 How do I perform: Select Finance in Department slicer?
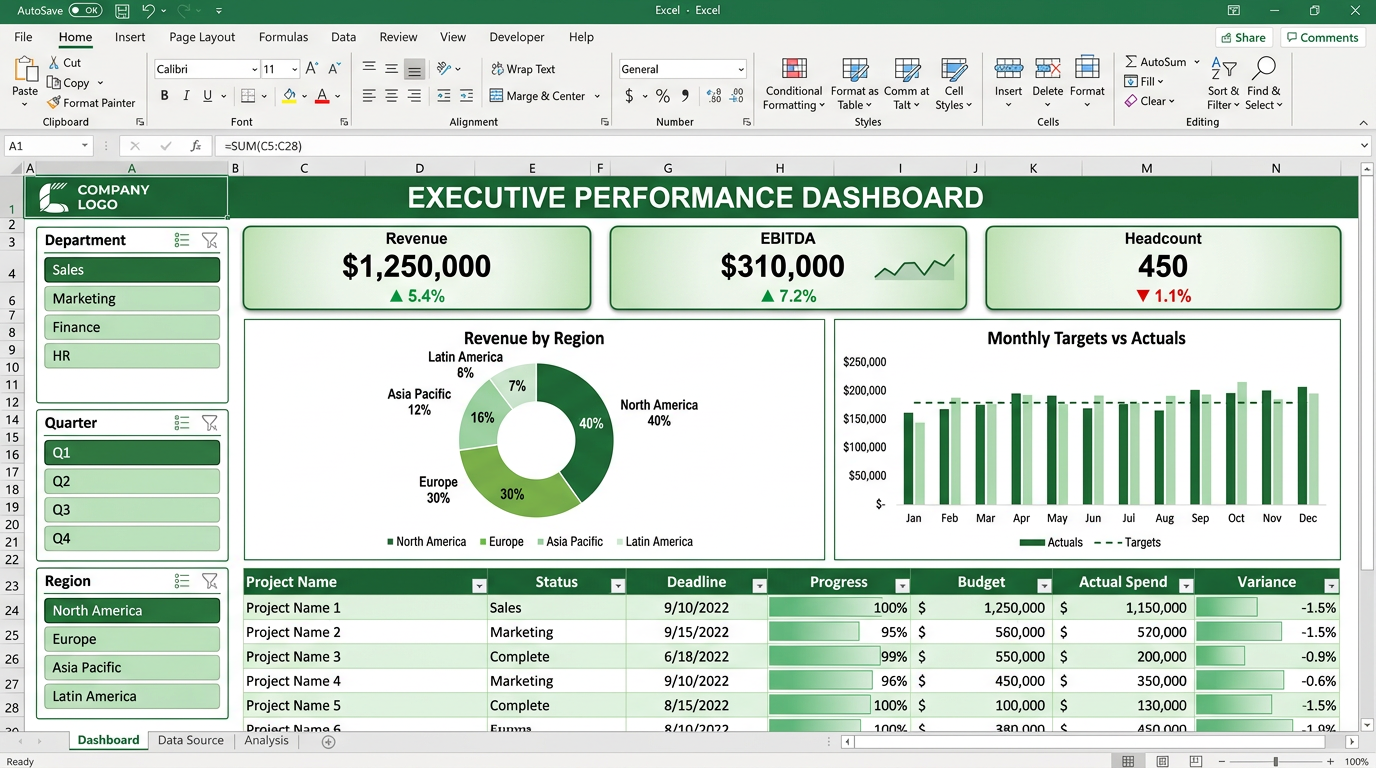coord(132,327)
